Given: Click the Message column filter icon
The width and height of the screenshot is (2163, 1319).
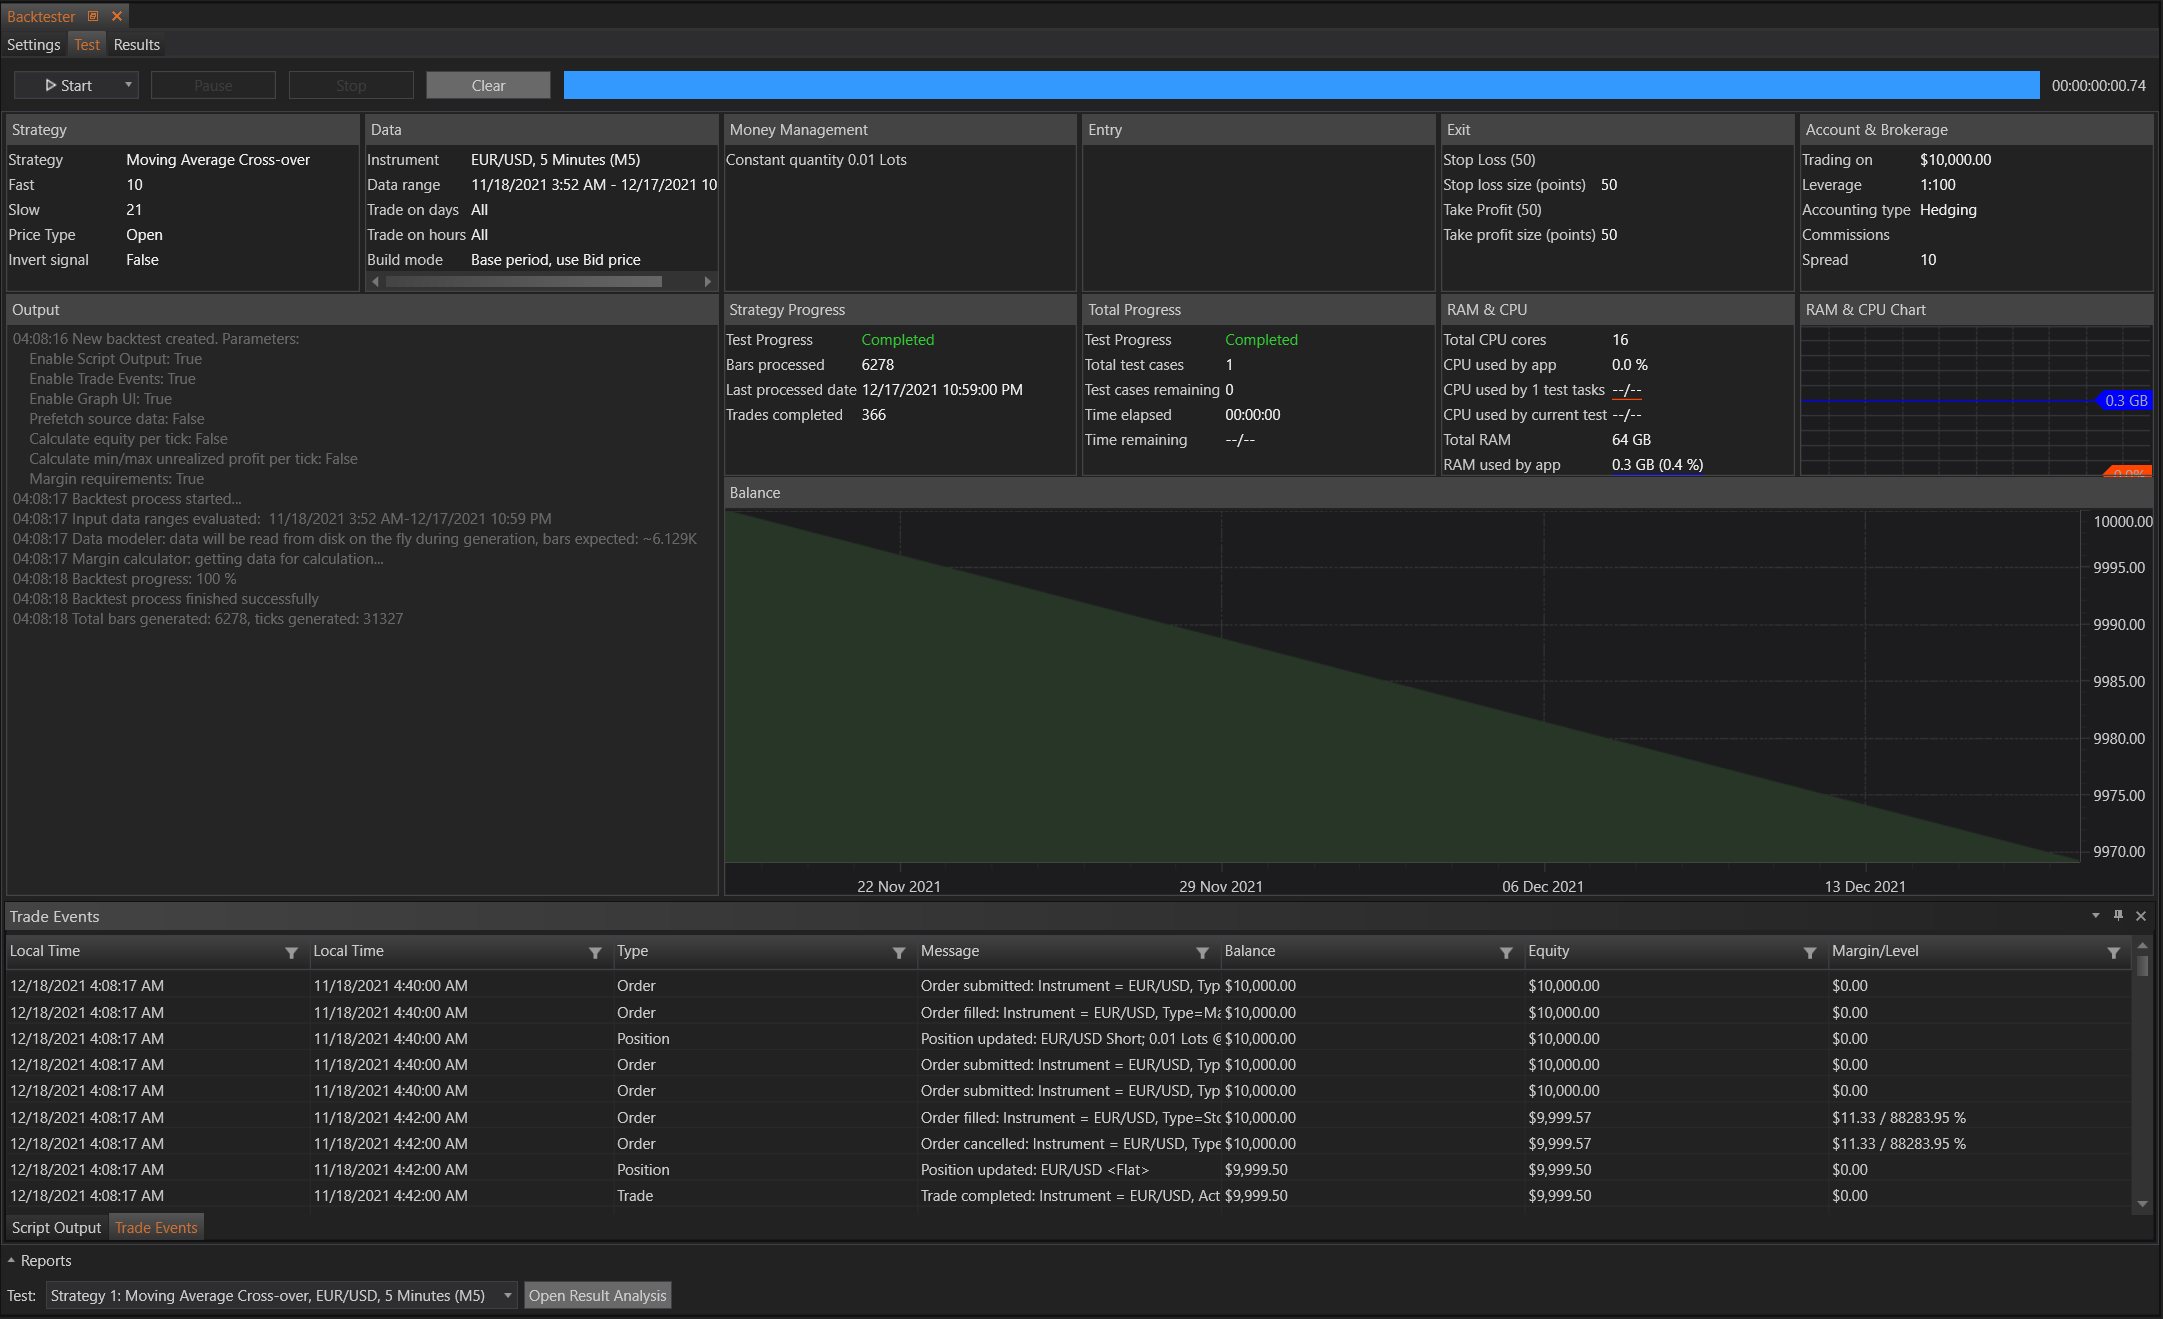Looking at the screenshot, I should pyautogui.click(x=1202, y=953).
